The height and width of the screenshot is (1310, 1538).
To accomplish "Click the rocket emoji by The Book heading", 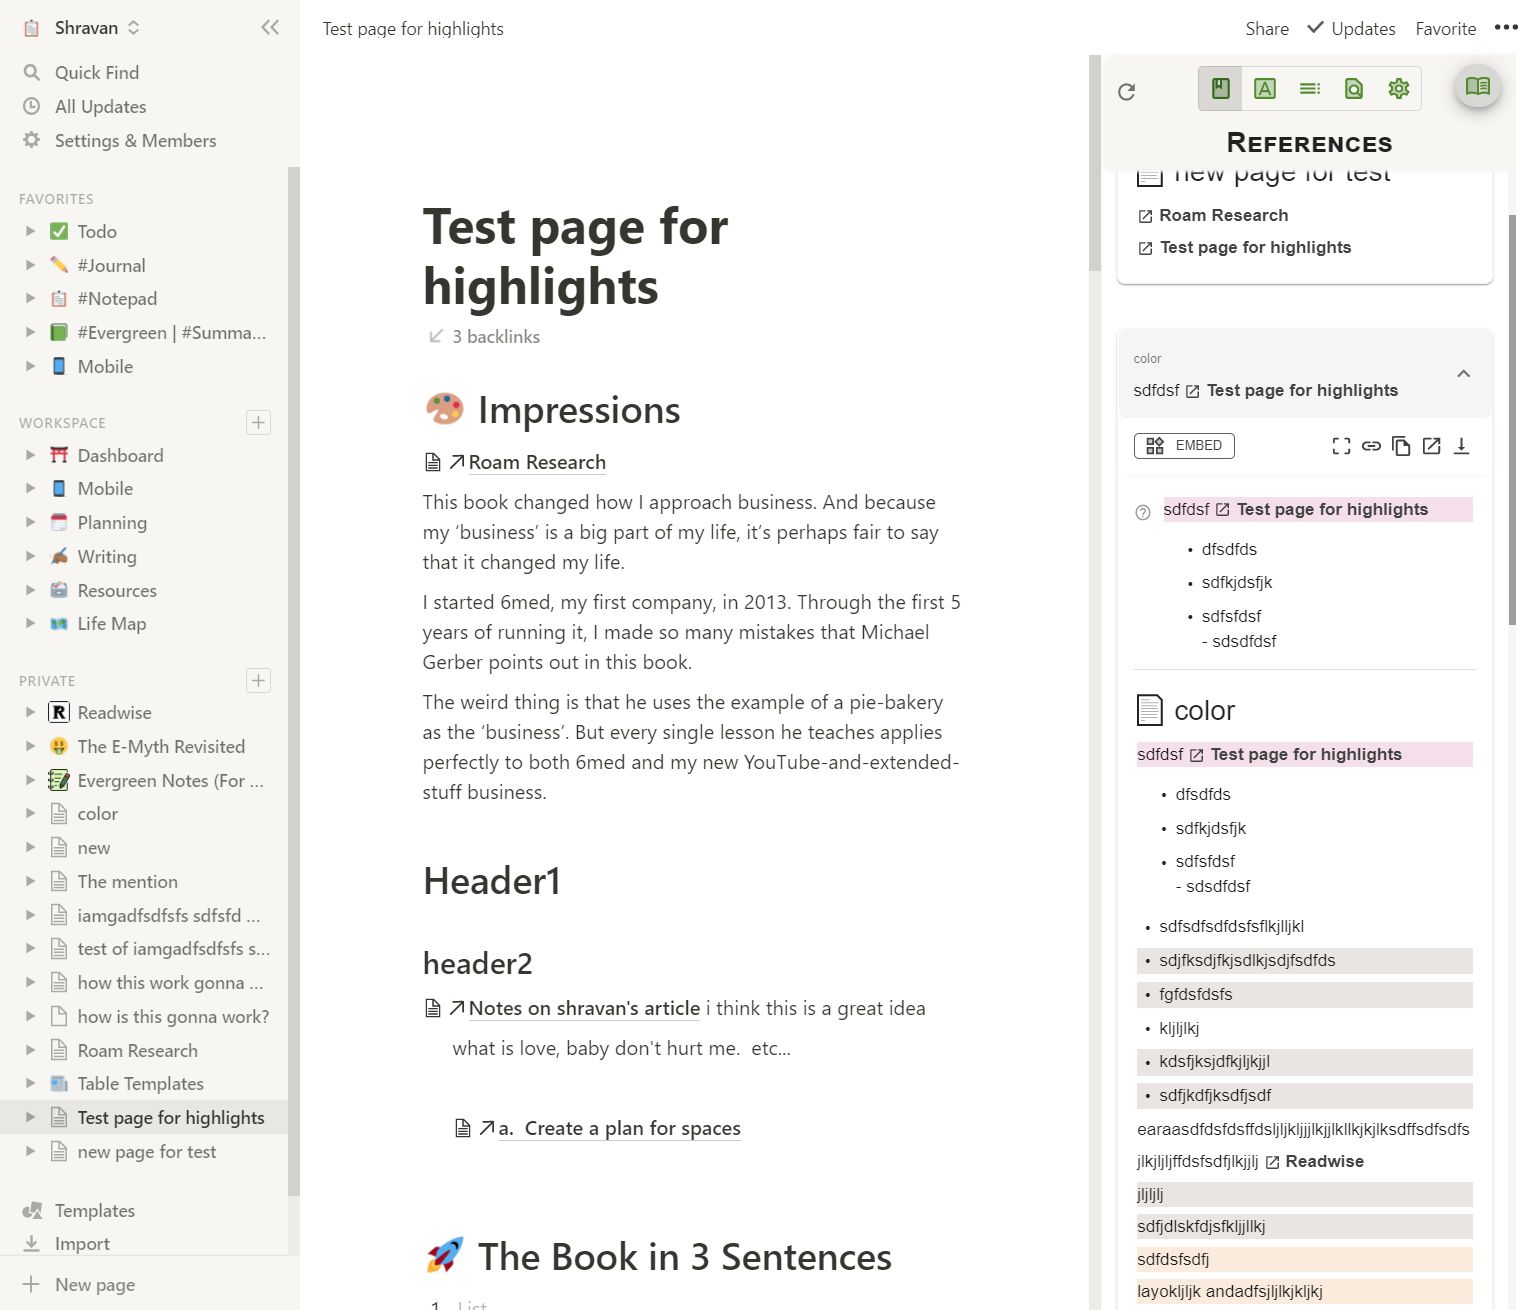I will tap(444, 1255).
